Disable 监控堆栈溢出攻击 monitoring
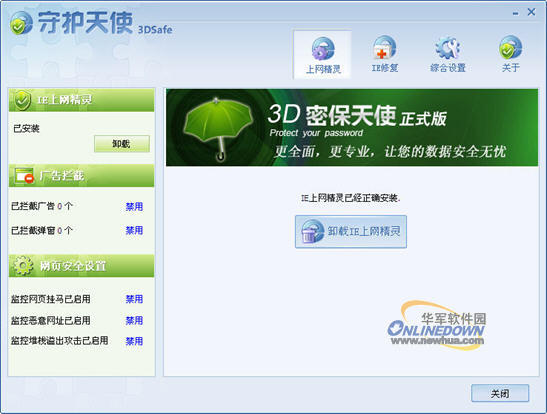Viewport: 547px width, 414px height. (x=134, y=341)
